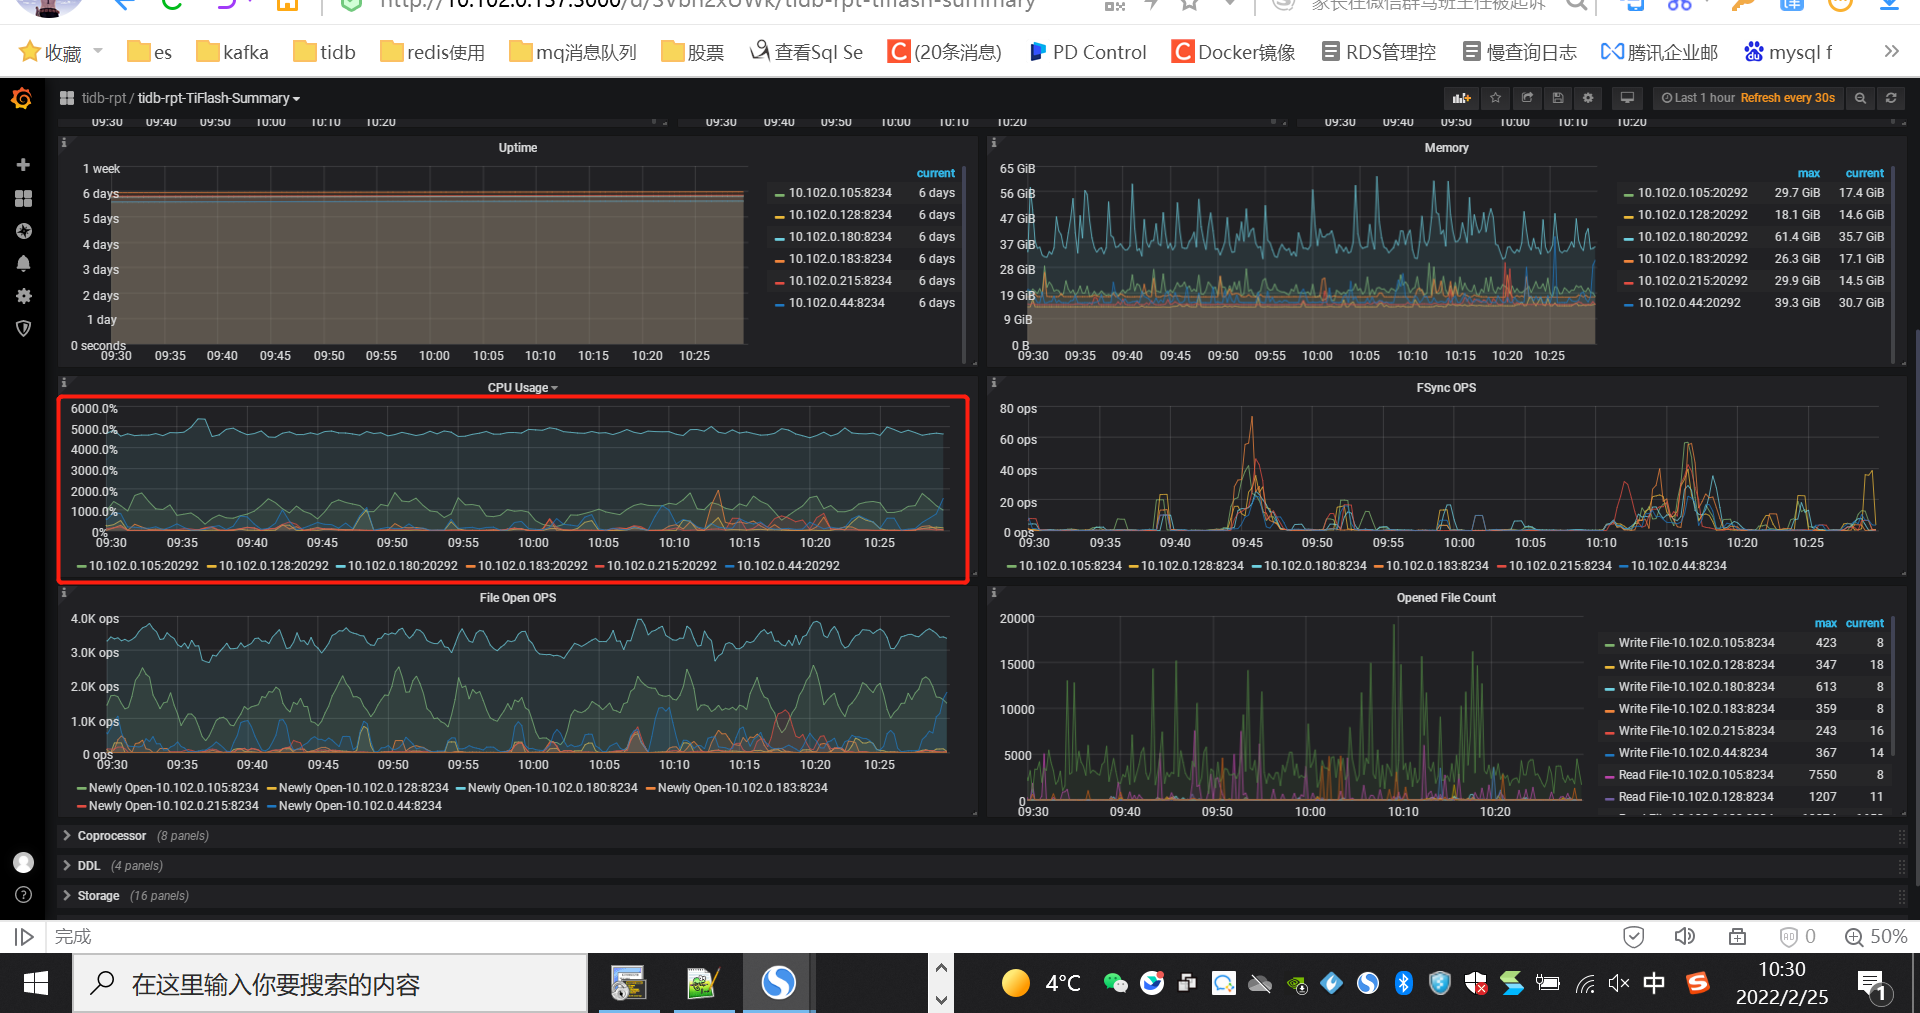Zoom out time range with magnifier icon

1860,98
